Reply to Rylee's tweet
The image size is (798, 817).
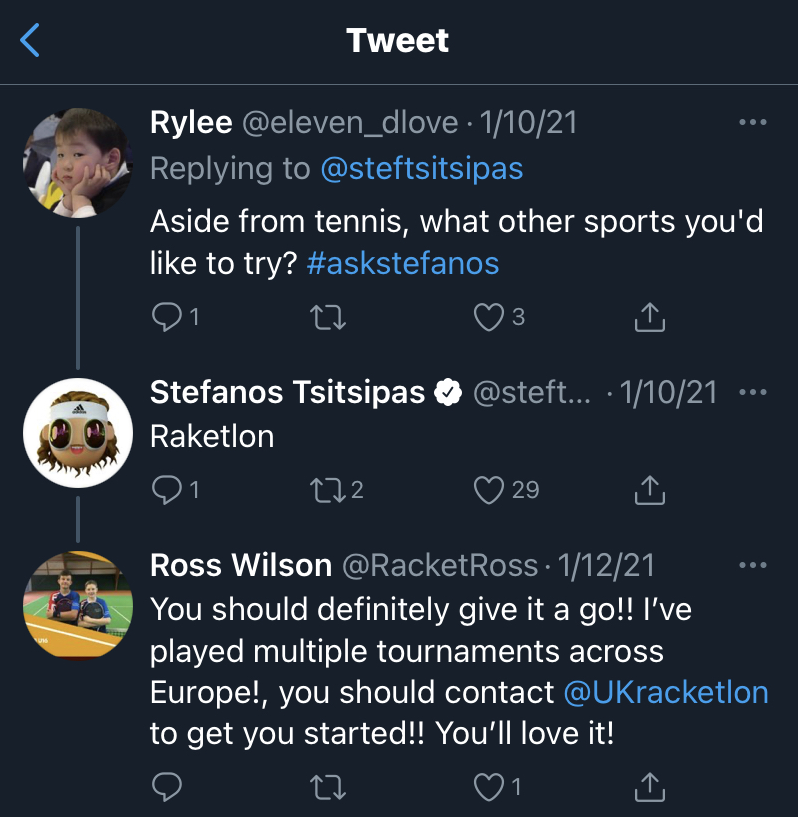165,318
